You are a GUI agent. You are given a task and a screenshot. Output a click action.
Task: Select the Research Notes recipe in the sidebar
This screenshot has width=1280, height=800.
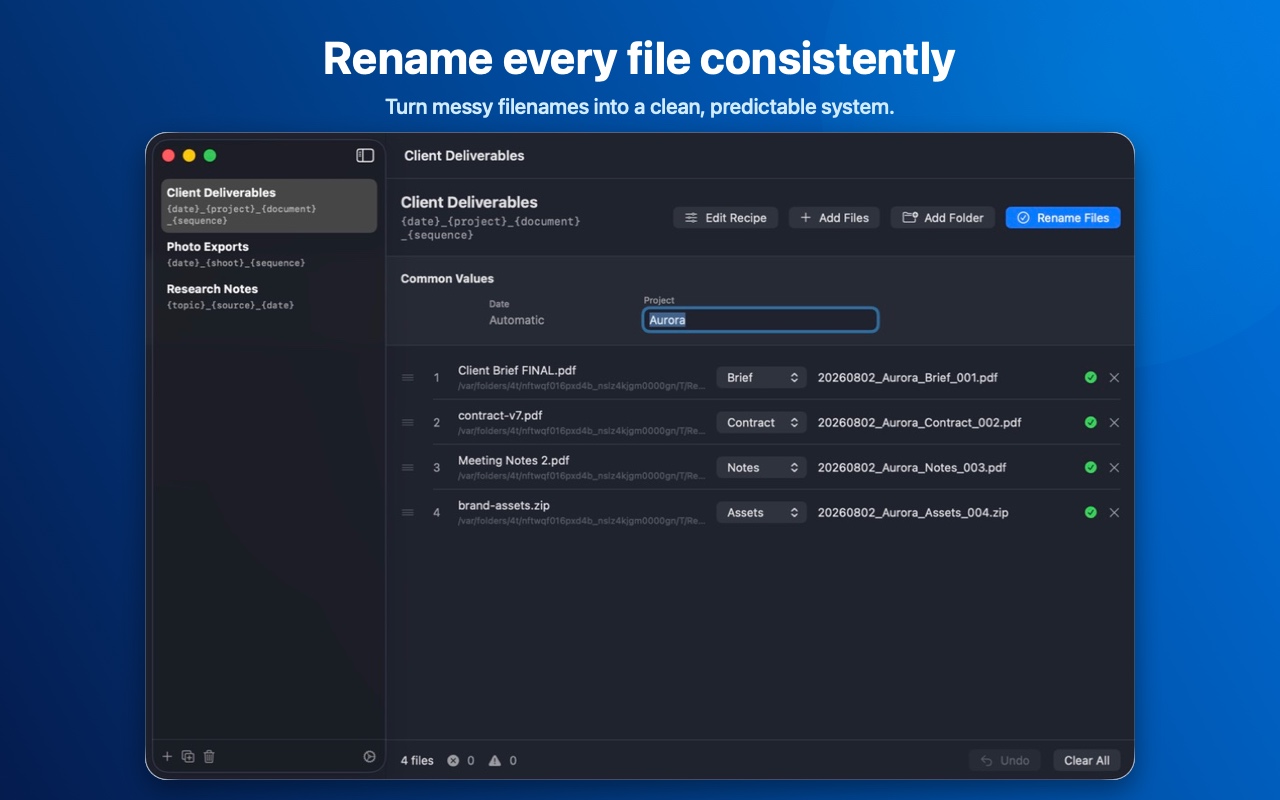coord(269,296)
